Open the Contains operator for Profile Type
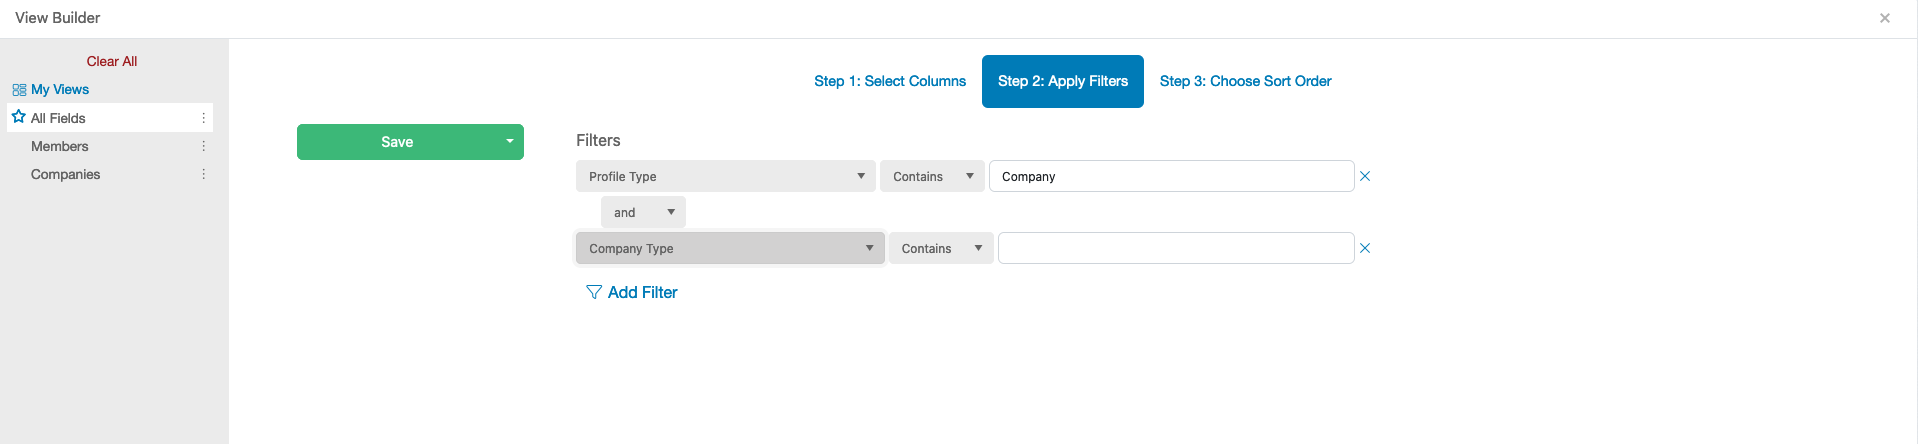Viewport: 1918px width, 444px height. [932, 176]
